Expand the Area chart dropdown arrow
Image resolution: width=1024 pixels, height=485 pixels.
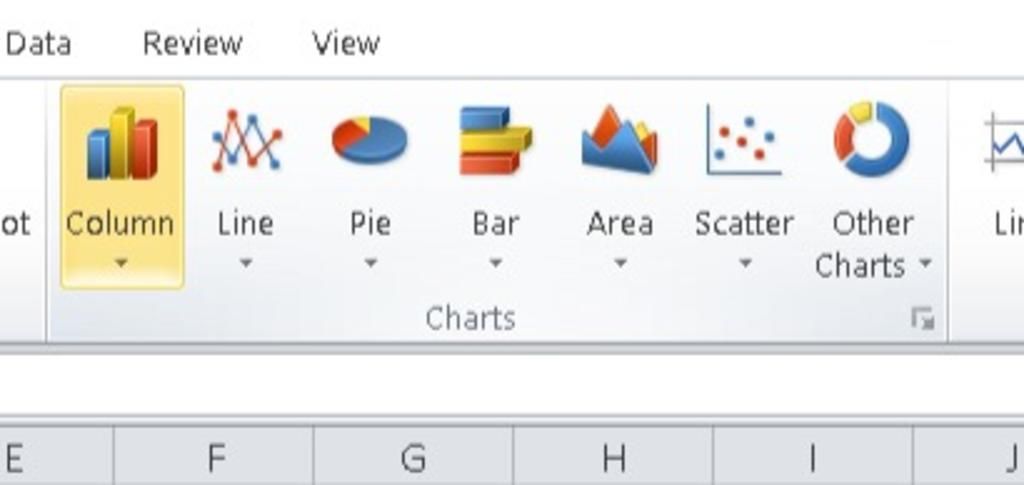[620, 264]
